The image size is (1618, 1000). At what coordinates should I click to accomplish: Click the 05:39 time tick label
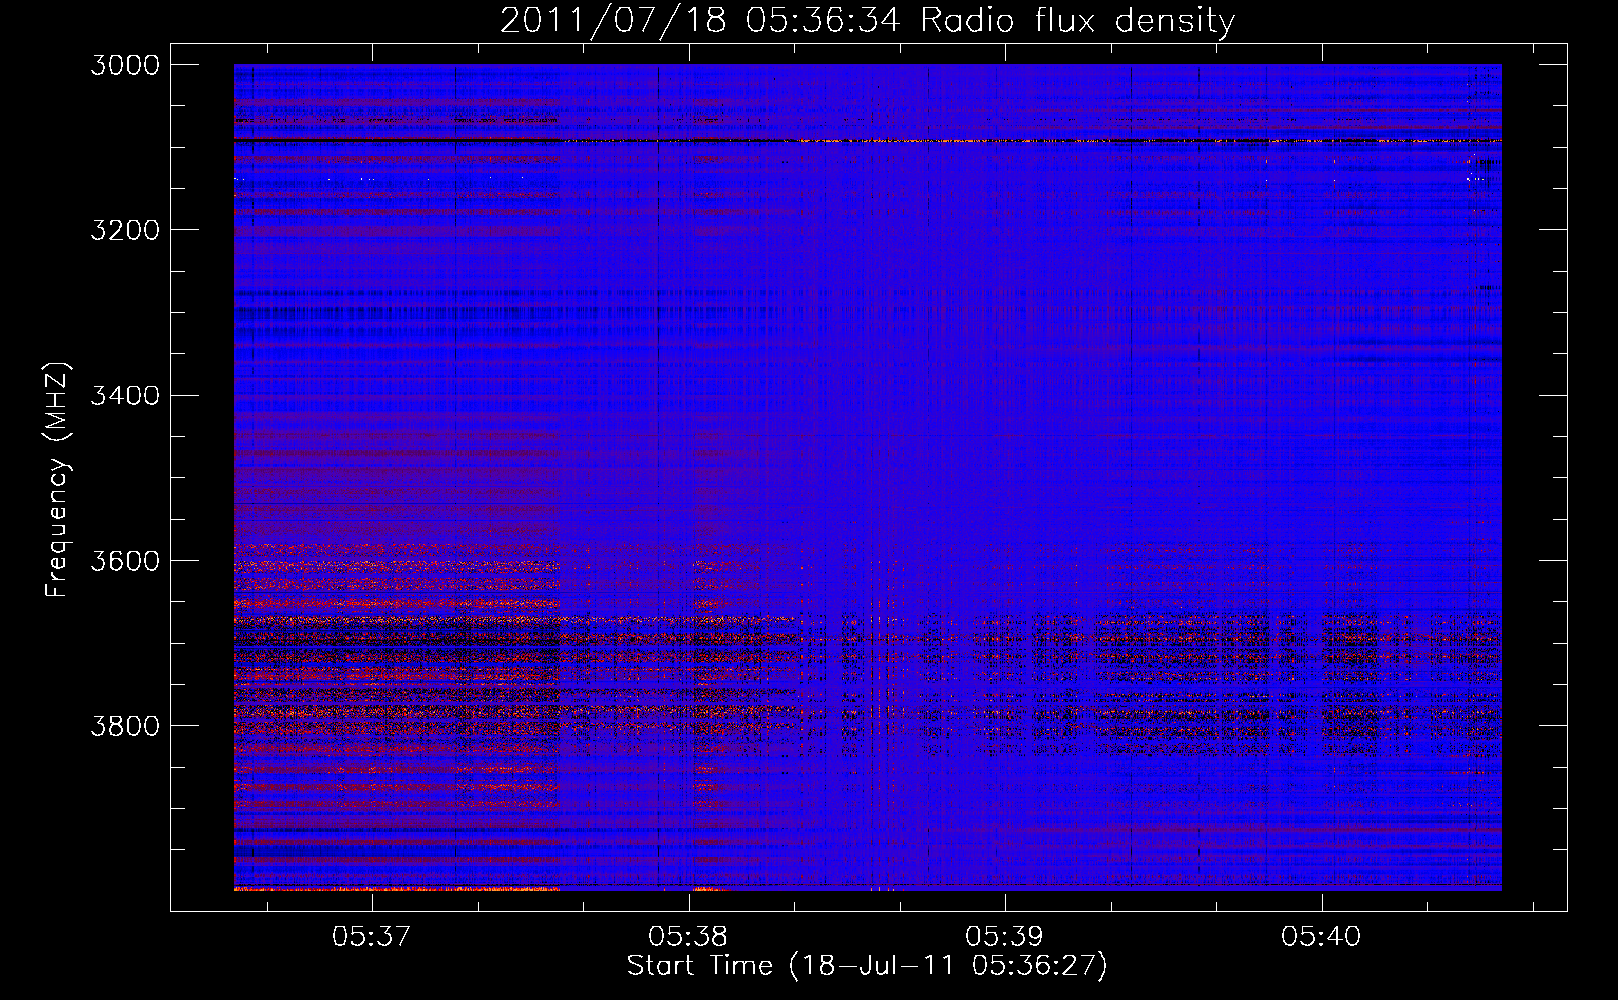coord(1004,936)
